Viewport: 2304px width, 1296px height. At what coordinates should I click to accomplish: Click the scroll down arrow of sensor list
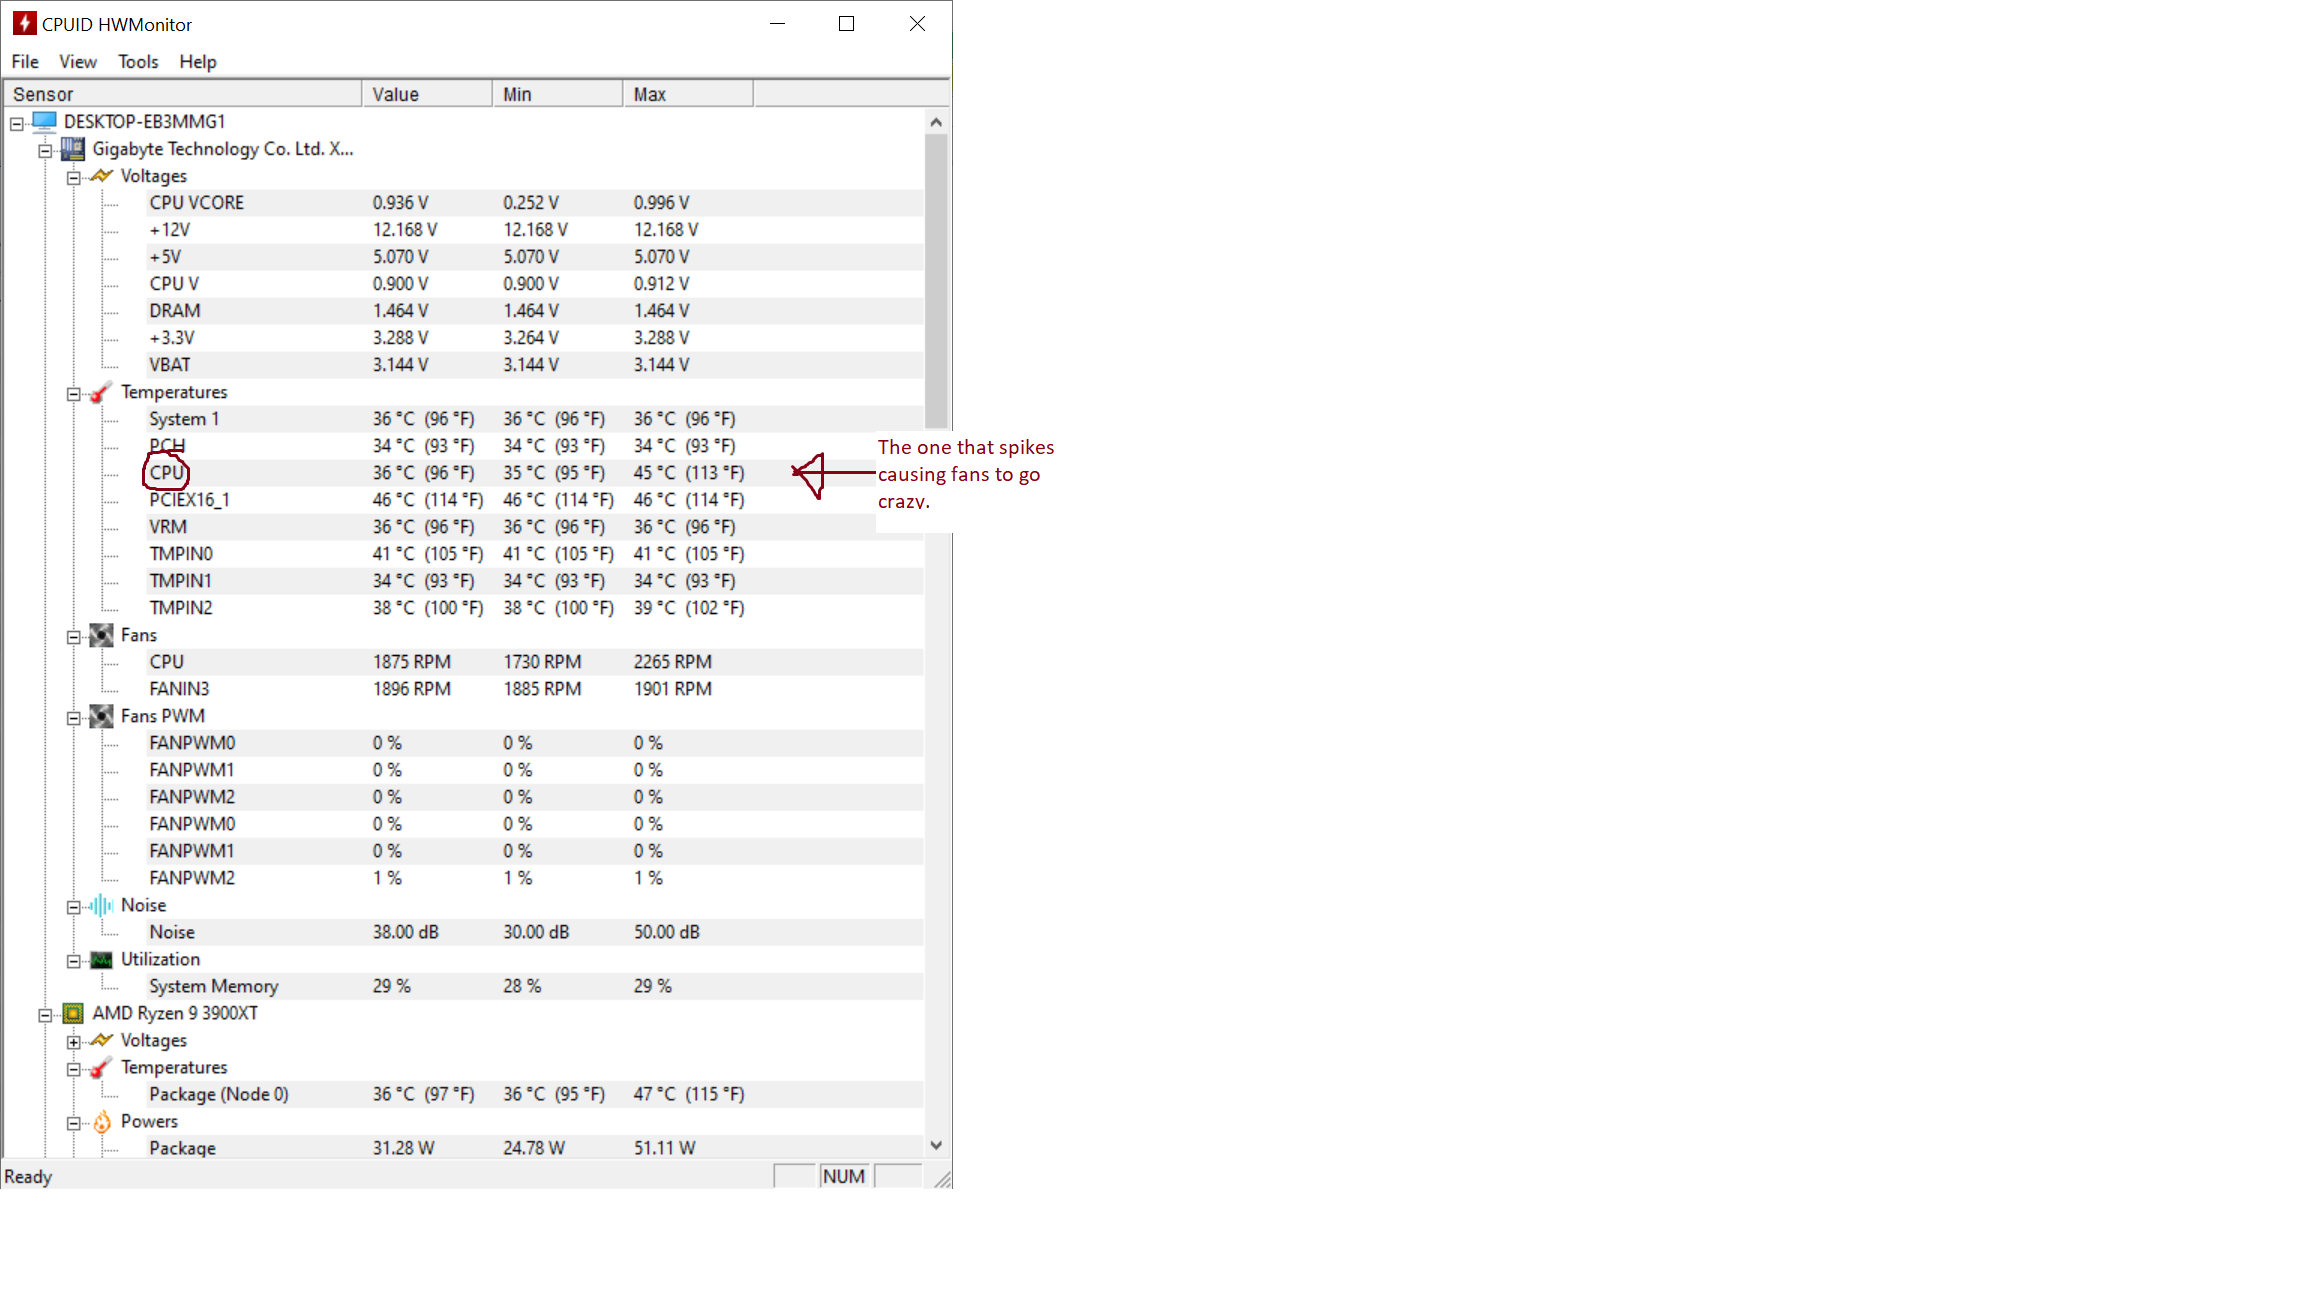936,1146
